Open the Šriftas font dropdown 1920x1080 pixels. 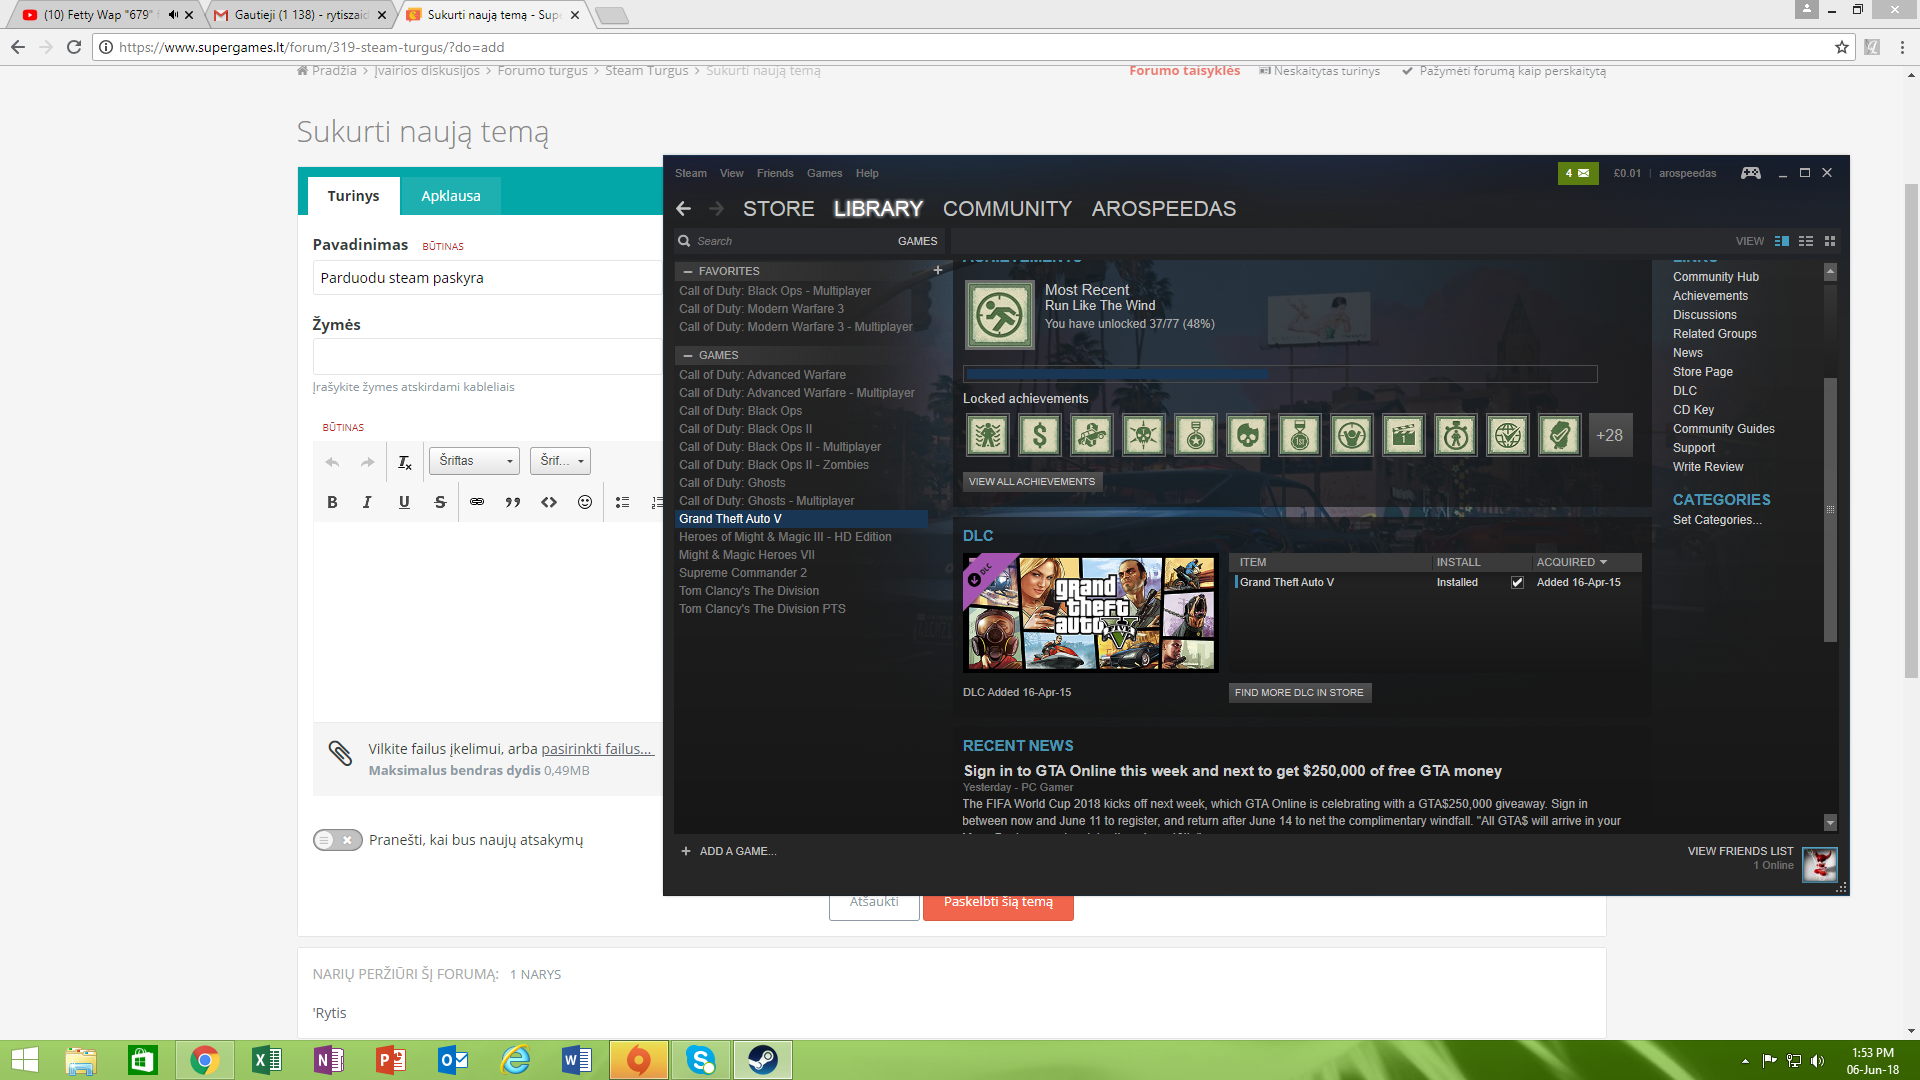[474, 461]
